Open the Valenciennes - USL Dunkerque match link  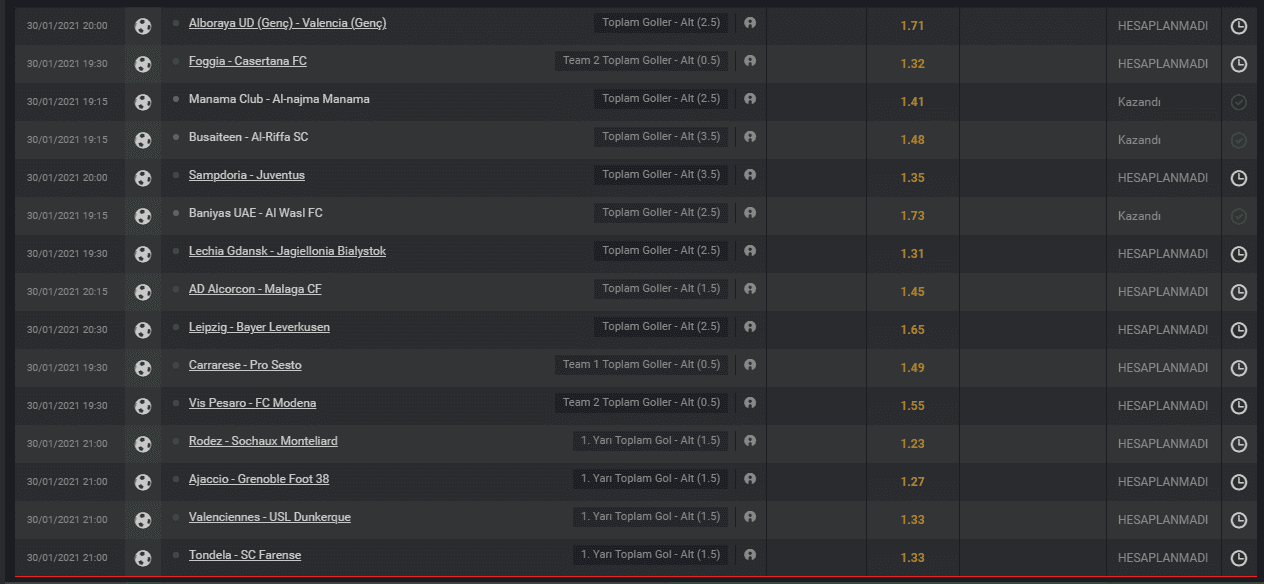point(270,517)
